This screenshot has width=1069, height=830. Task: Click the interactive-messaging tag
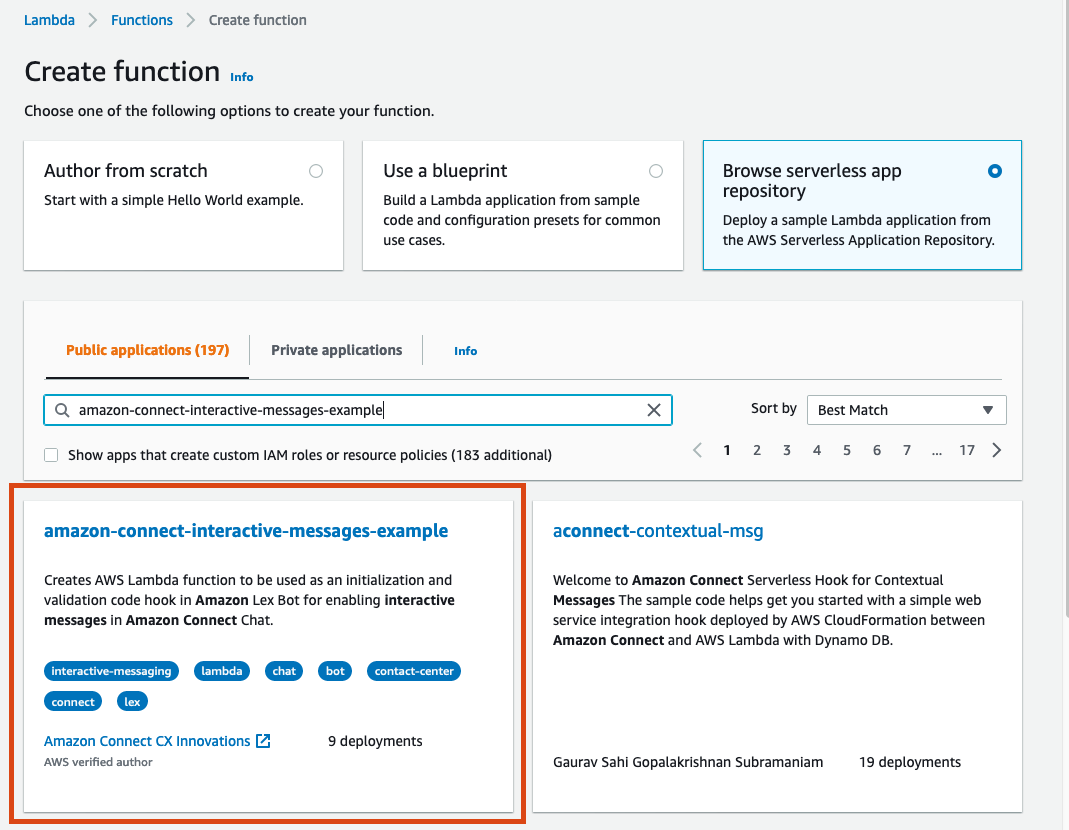pos(111,671)
